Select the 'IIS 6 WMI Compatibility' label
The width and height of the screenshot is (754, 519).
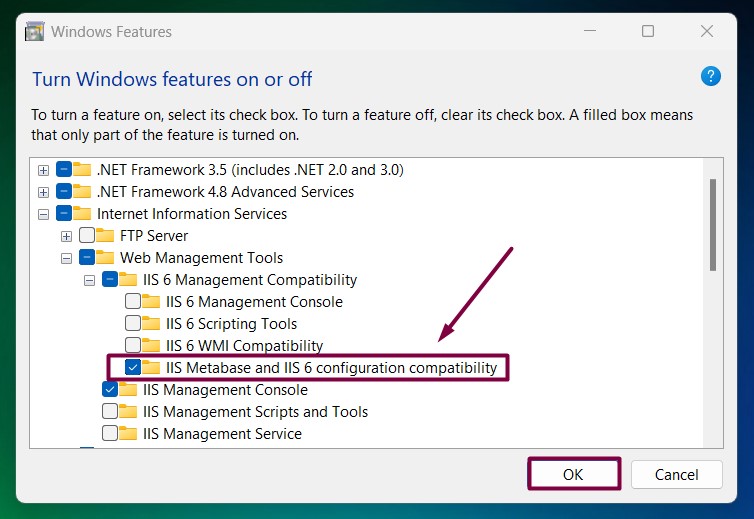(x=244, y=346)
